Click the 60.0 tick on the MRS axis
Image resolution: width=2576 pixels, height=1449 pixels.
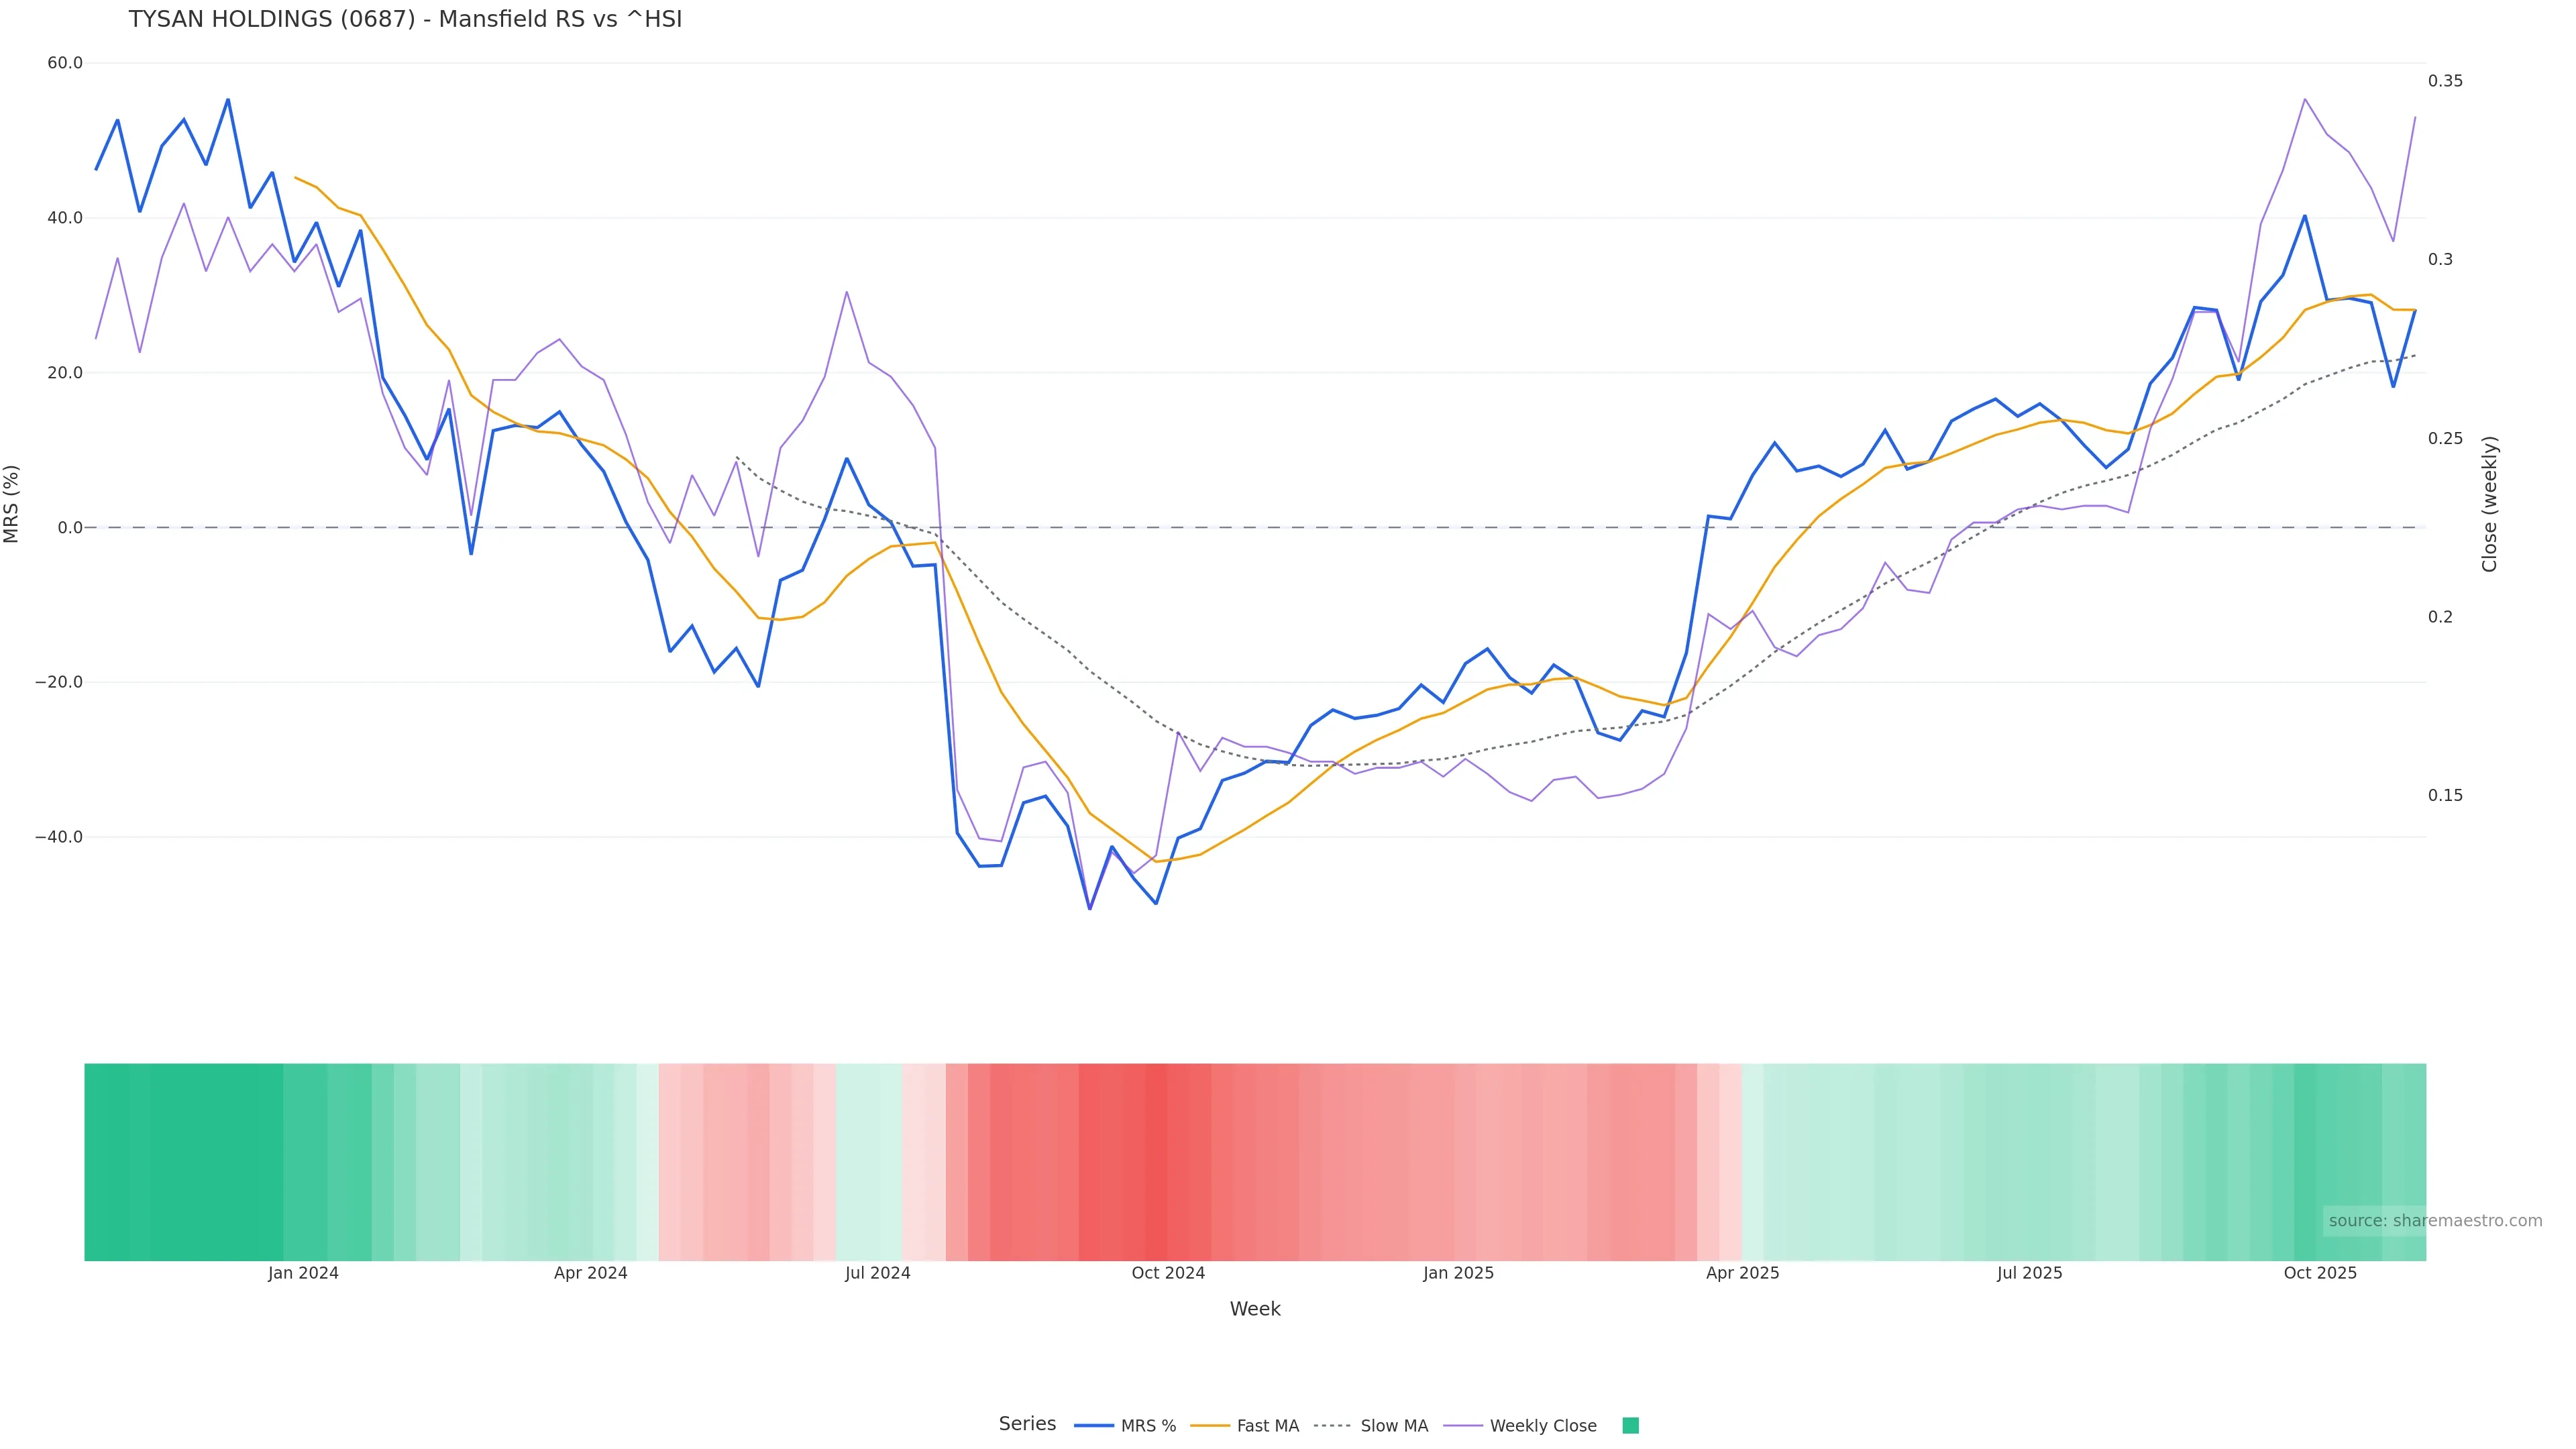pos(65,63)
